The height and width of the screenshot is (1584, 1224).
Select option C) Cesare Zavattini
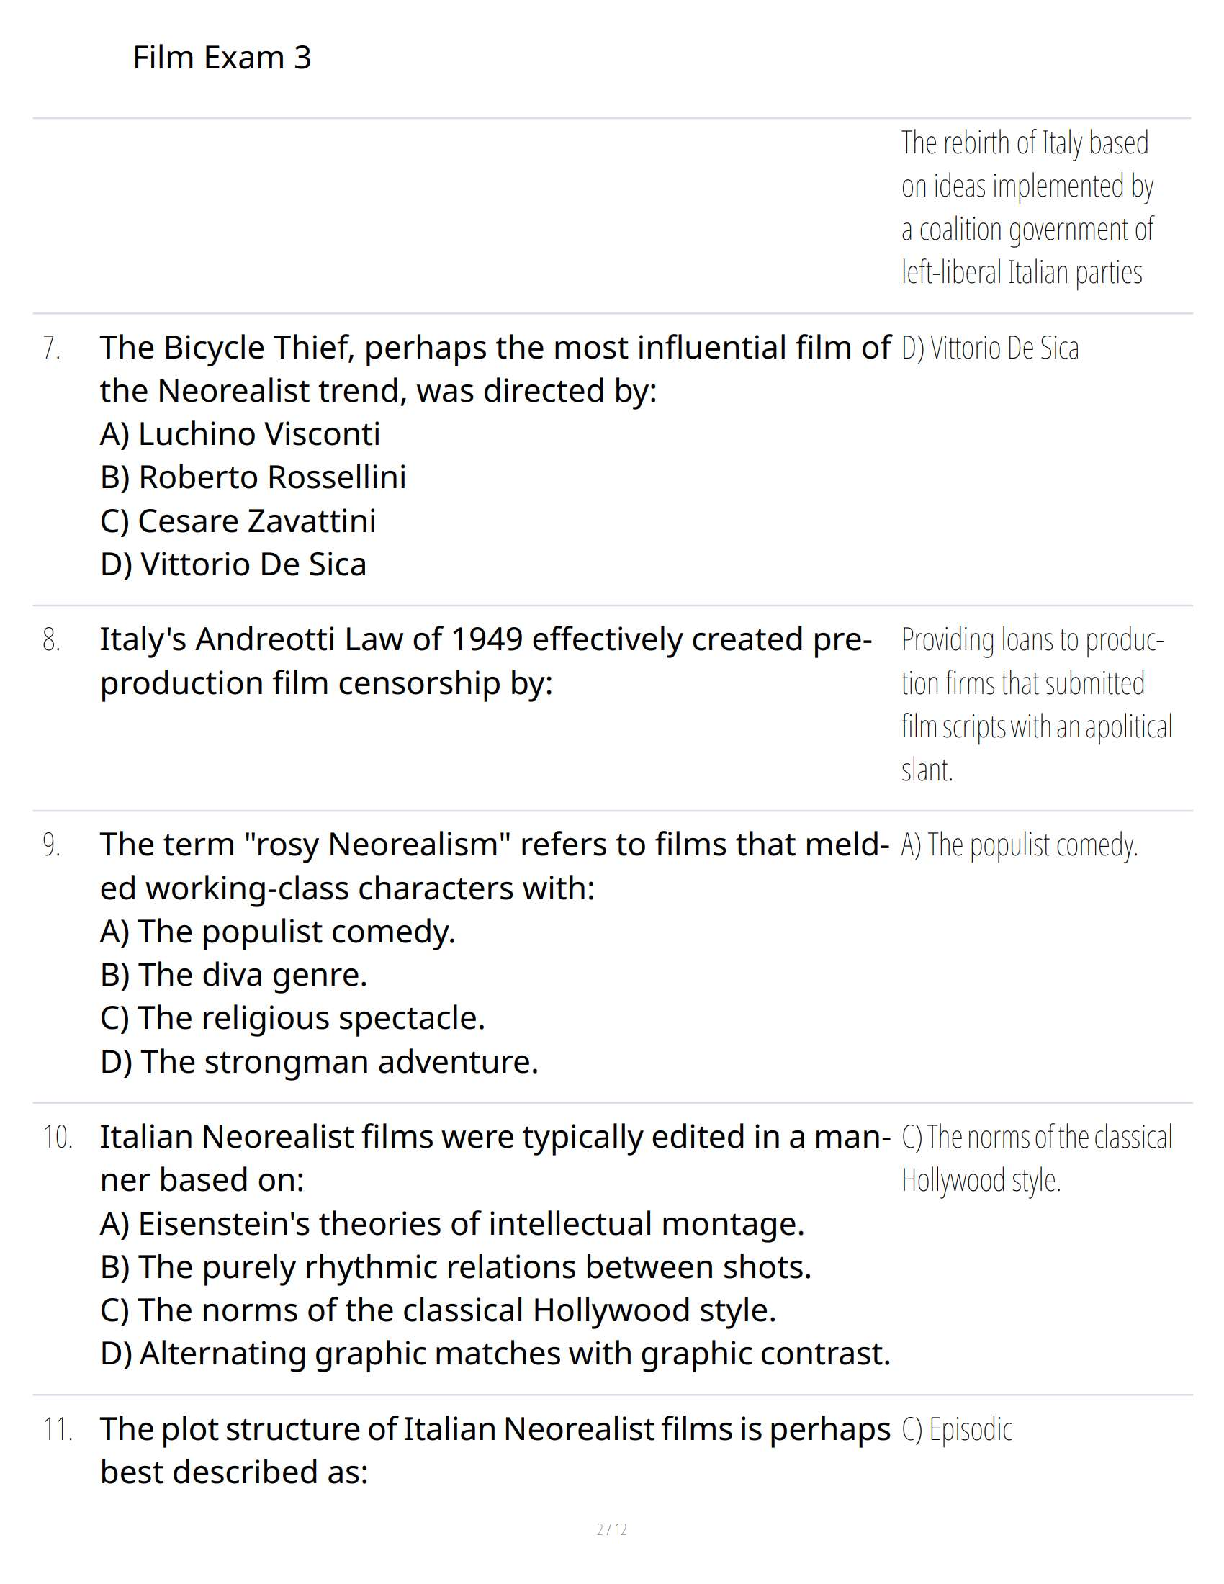[x=238, y=521]
